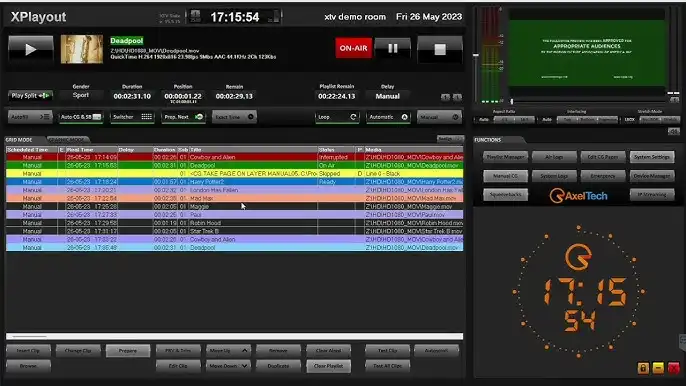
Task: Click the Prepare button
Action: pos(128,351)
